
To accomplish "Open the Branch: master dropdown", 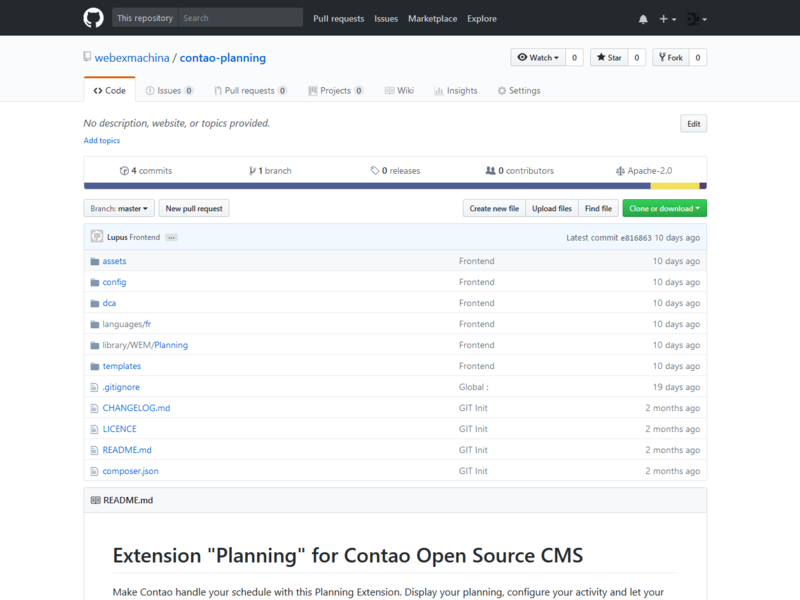I will (x=119, y=208).
